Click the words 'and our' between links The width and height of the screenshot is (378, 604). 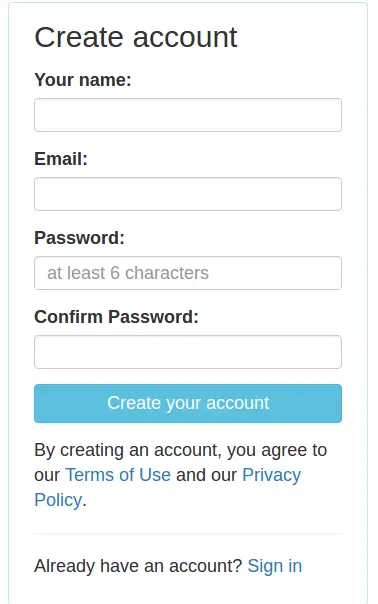click(206, 475)
